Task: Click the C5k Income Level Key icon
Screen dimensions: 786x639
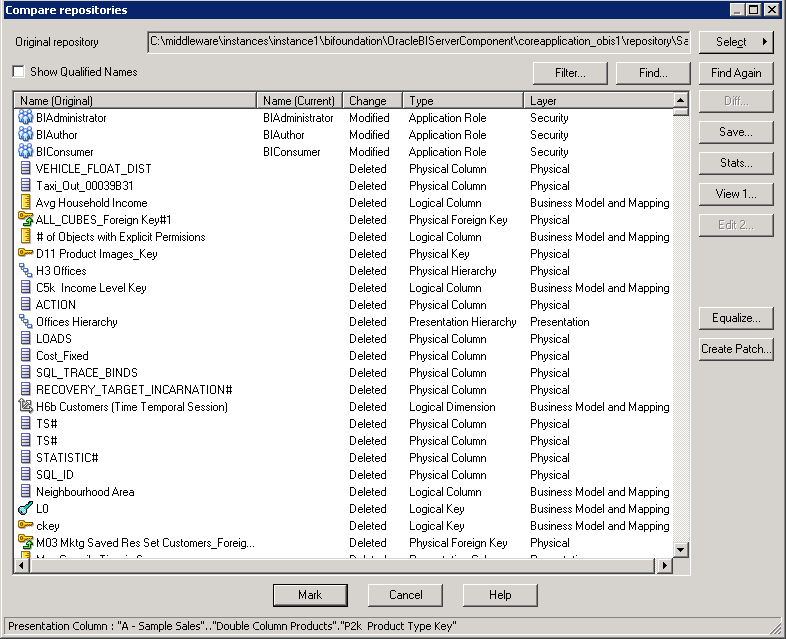Action: [x=26, y=288]
